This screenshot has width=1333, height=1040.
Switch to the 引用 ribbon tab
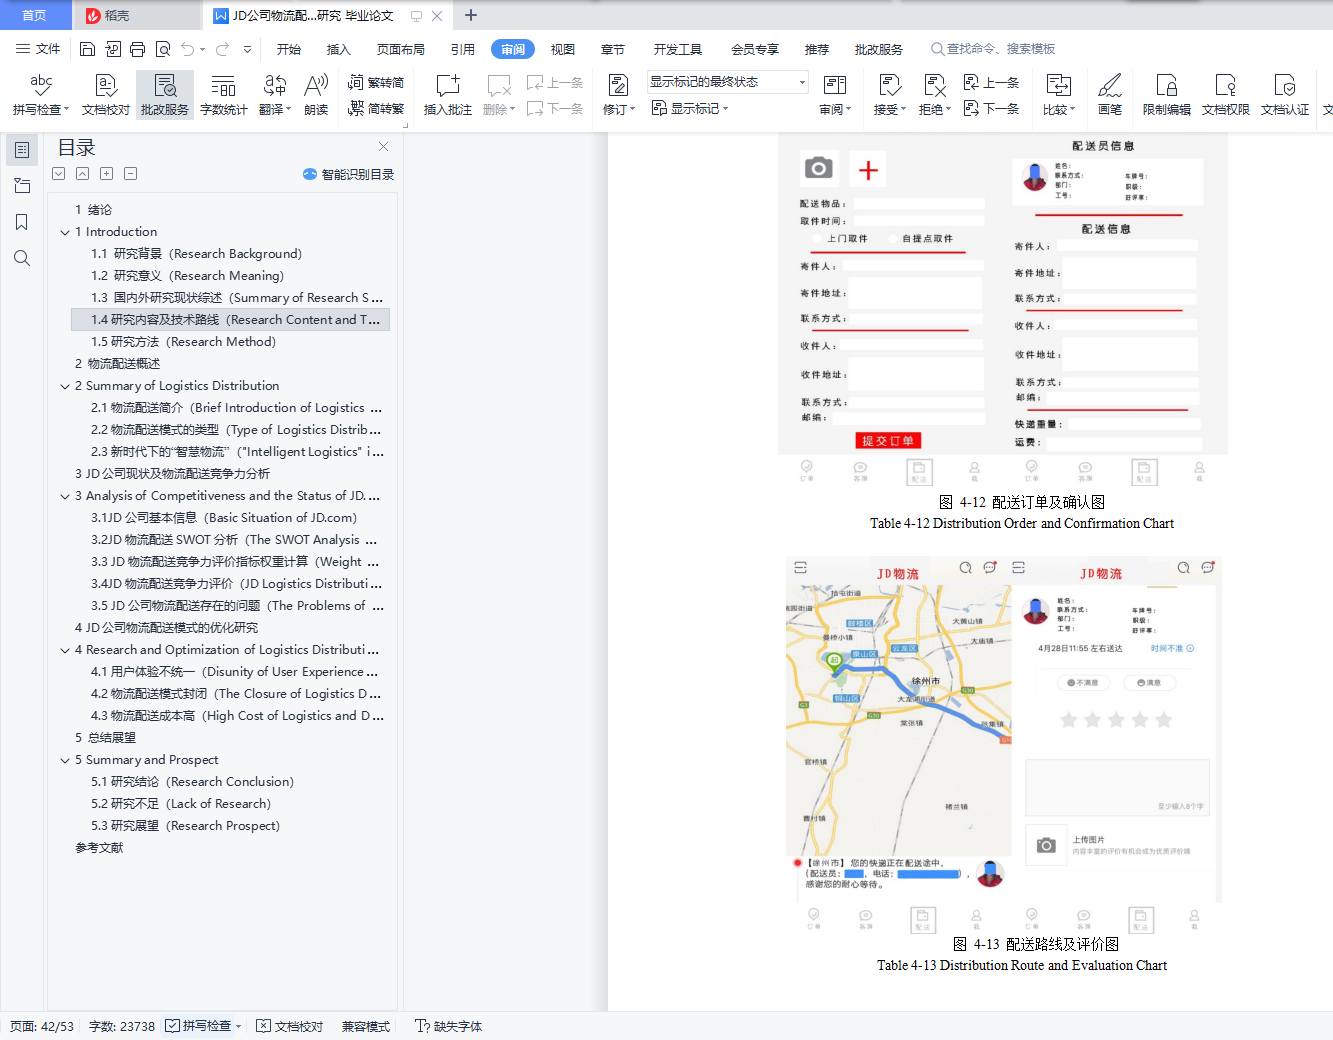pyautogui.click(x=463, y=49)
